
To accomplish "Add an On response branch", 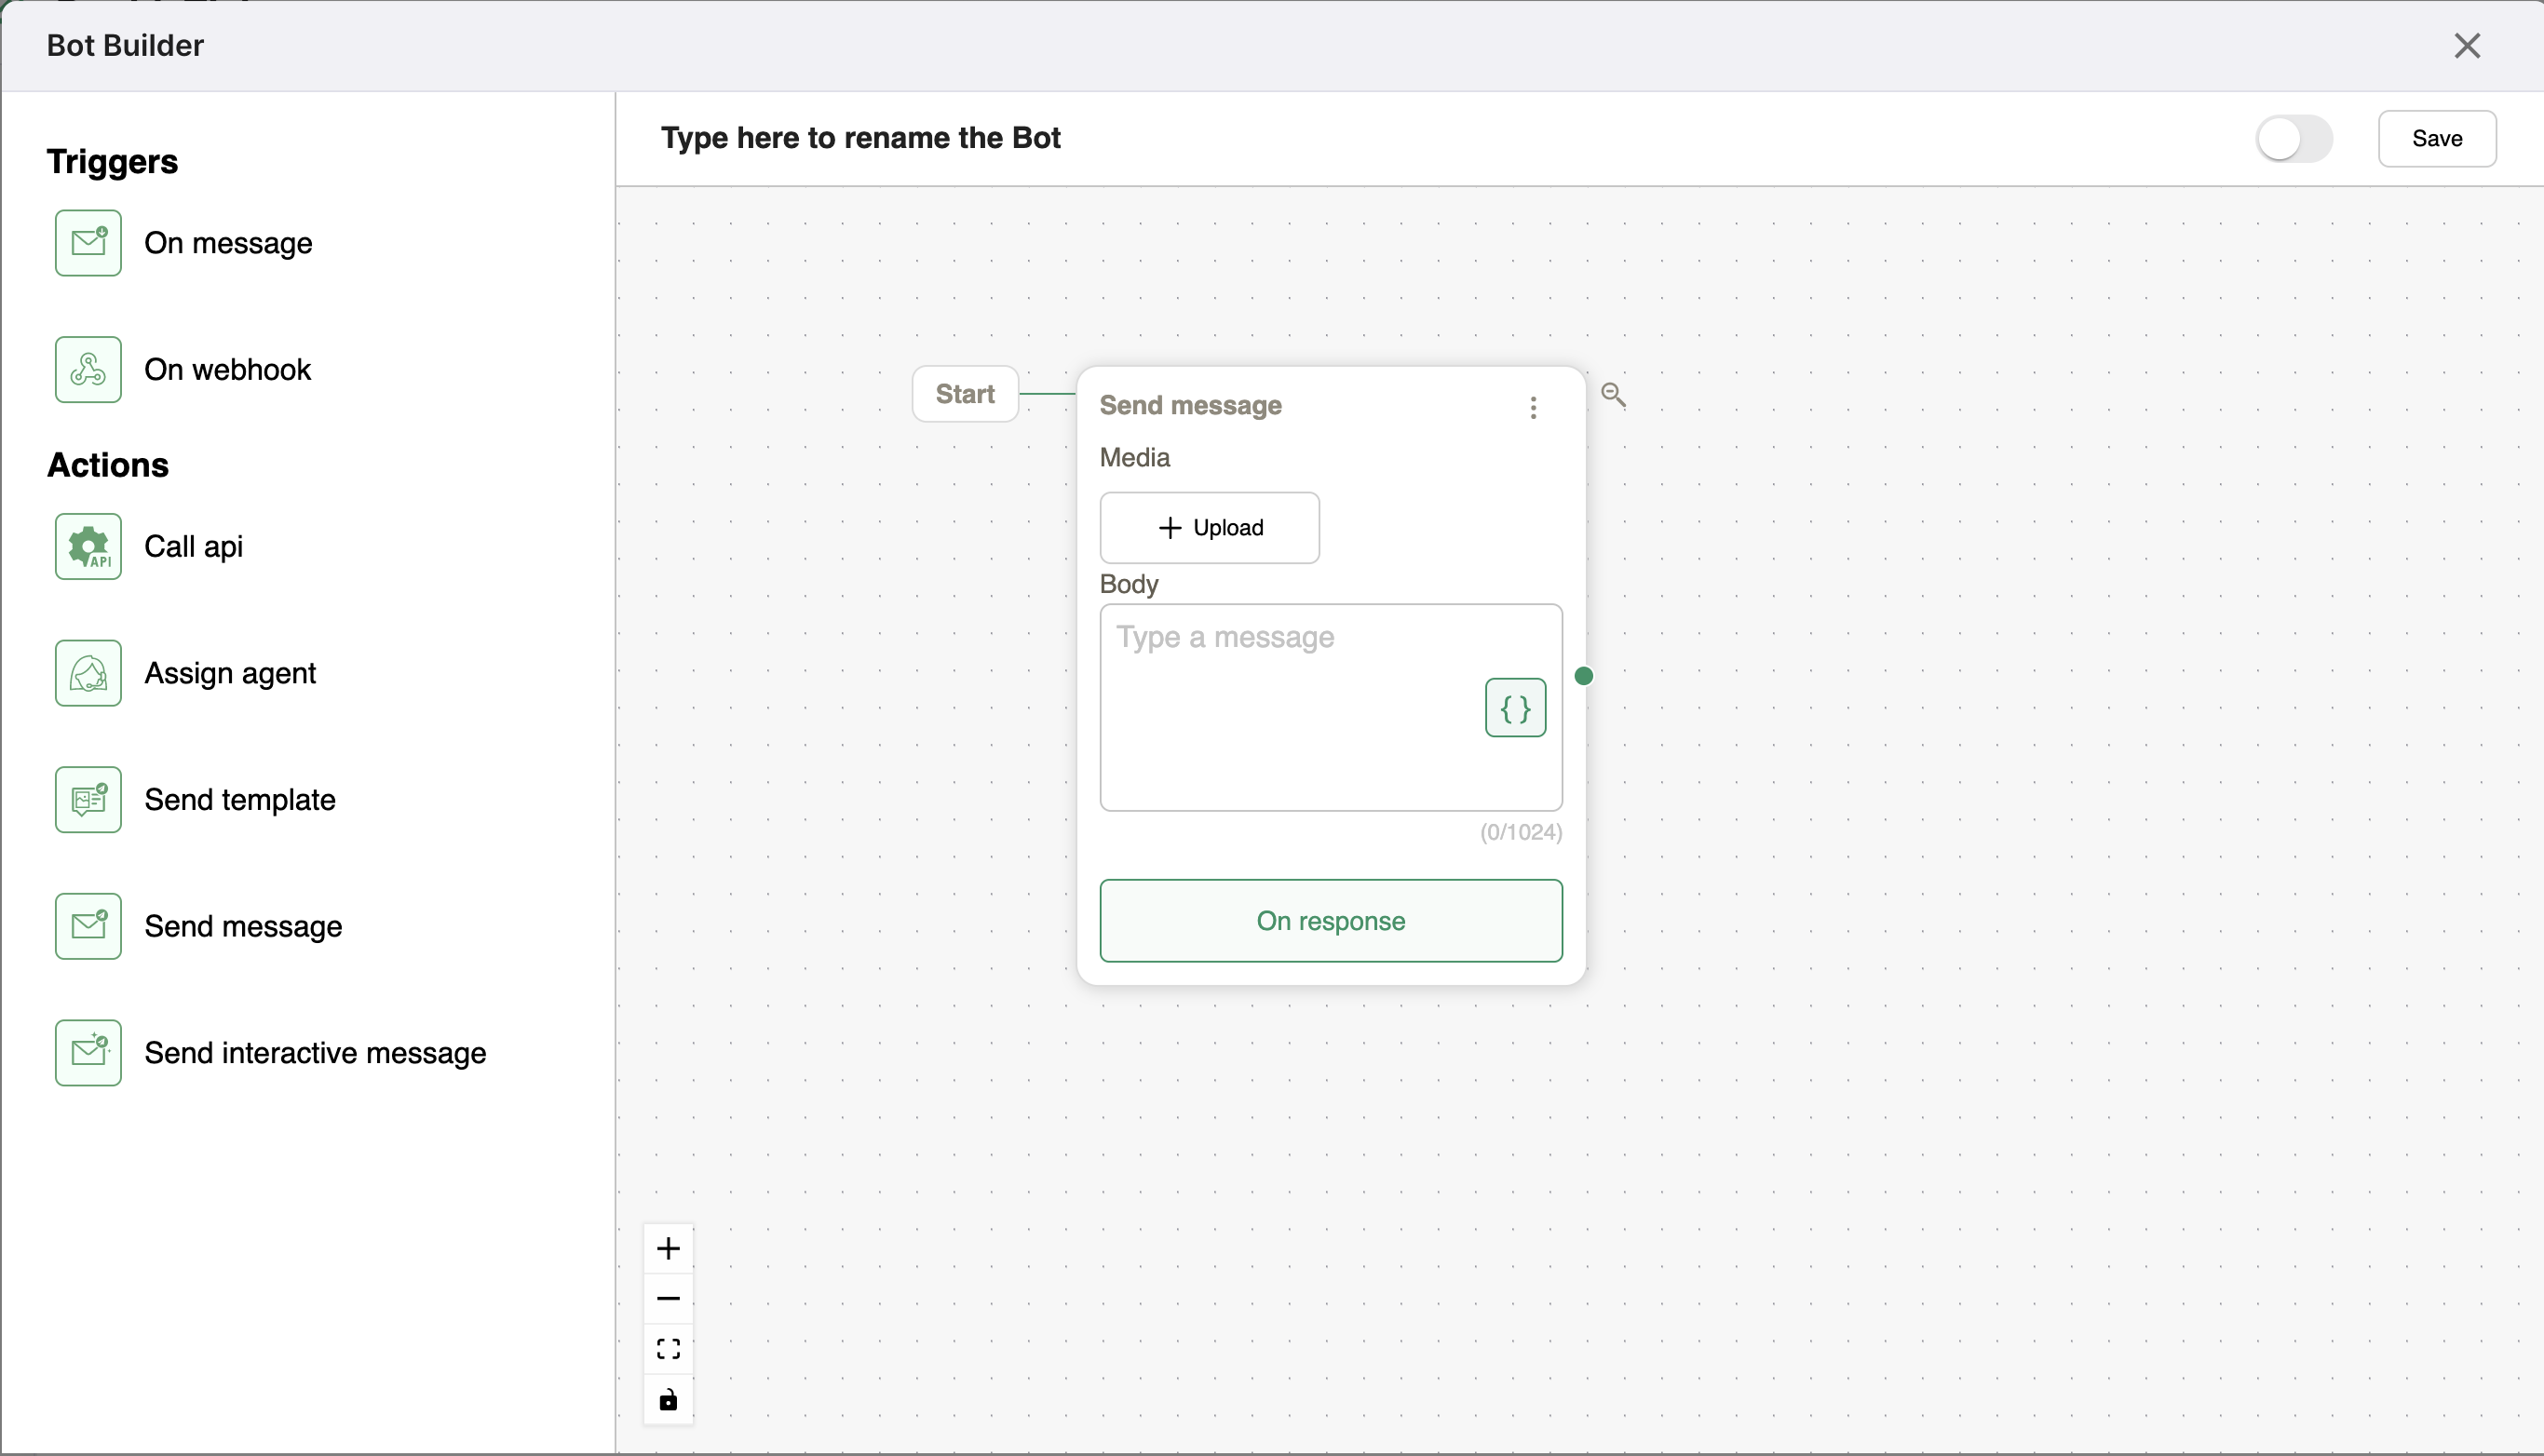I will (x=1331, y=921).
